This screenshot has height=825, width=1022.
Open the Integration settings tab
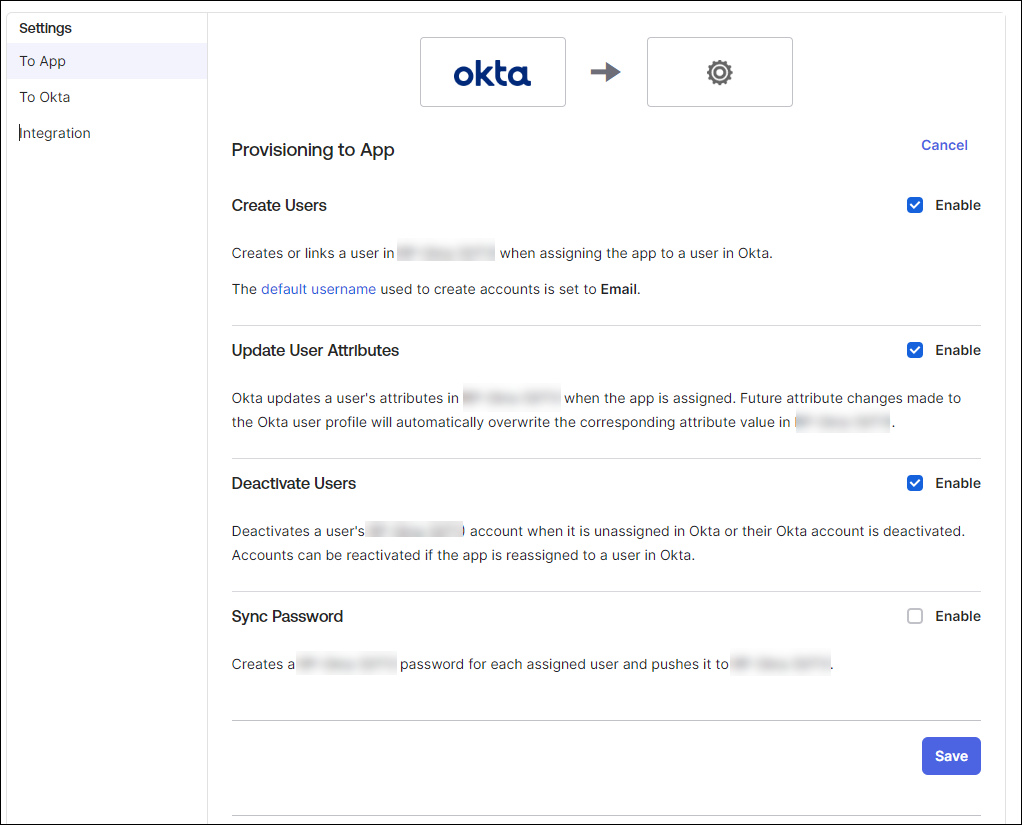tap(55, 133)
